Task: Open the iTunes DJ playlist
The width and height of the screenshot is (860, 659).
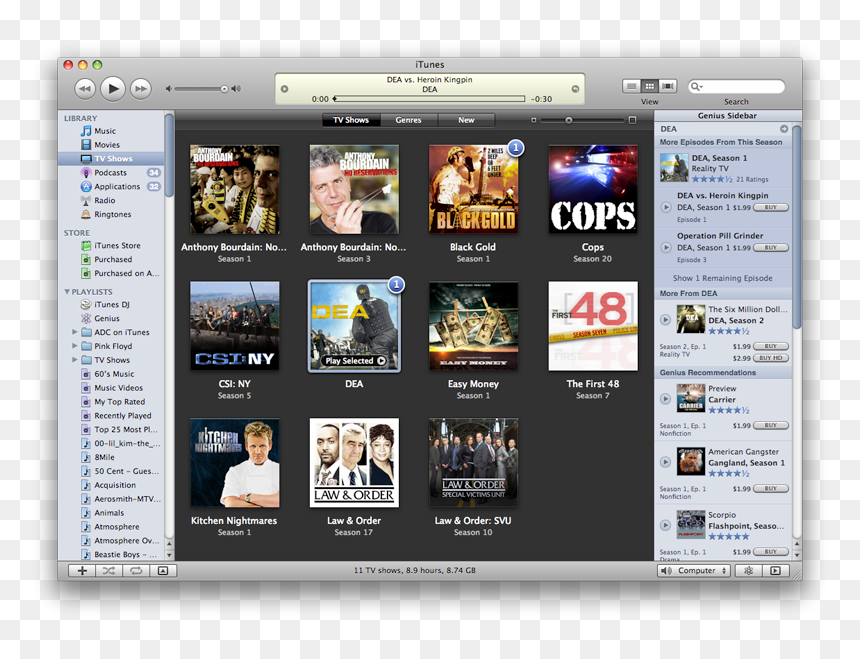Action: [111, 304]
